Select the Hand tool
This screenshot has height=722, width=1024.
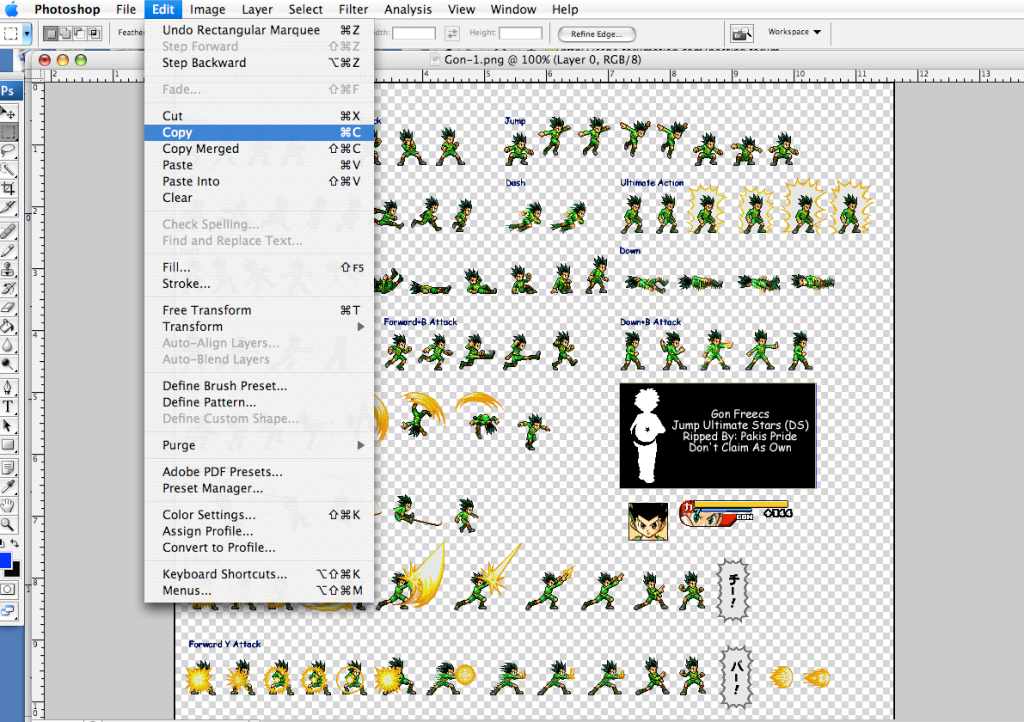tap(8, 505)
